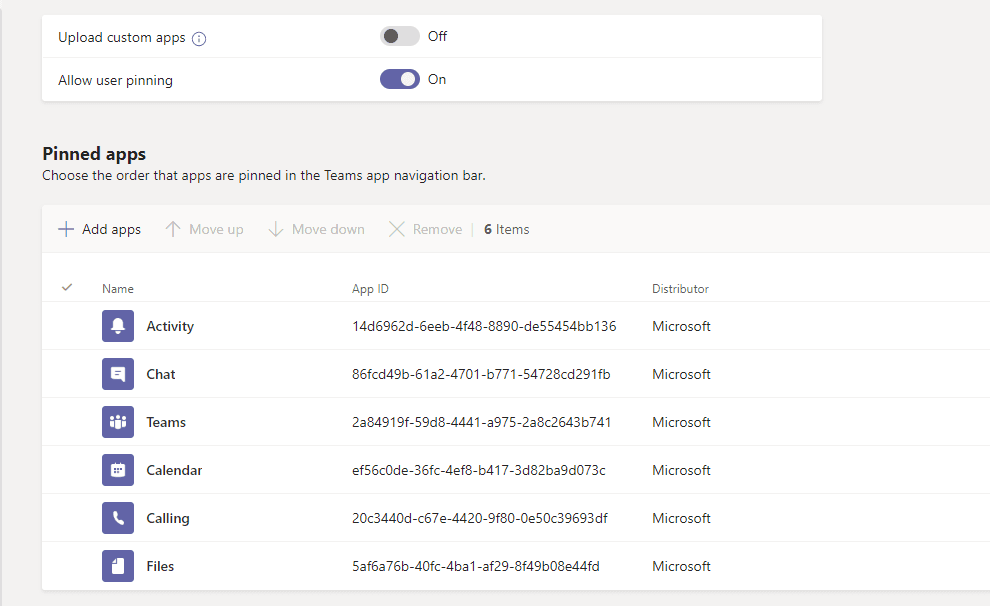Click the Allow user pinning label
The image size is (990, 606).
tap(116, 80)
